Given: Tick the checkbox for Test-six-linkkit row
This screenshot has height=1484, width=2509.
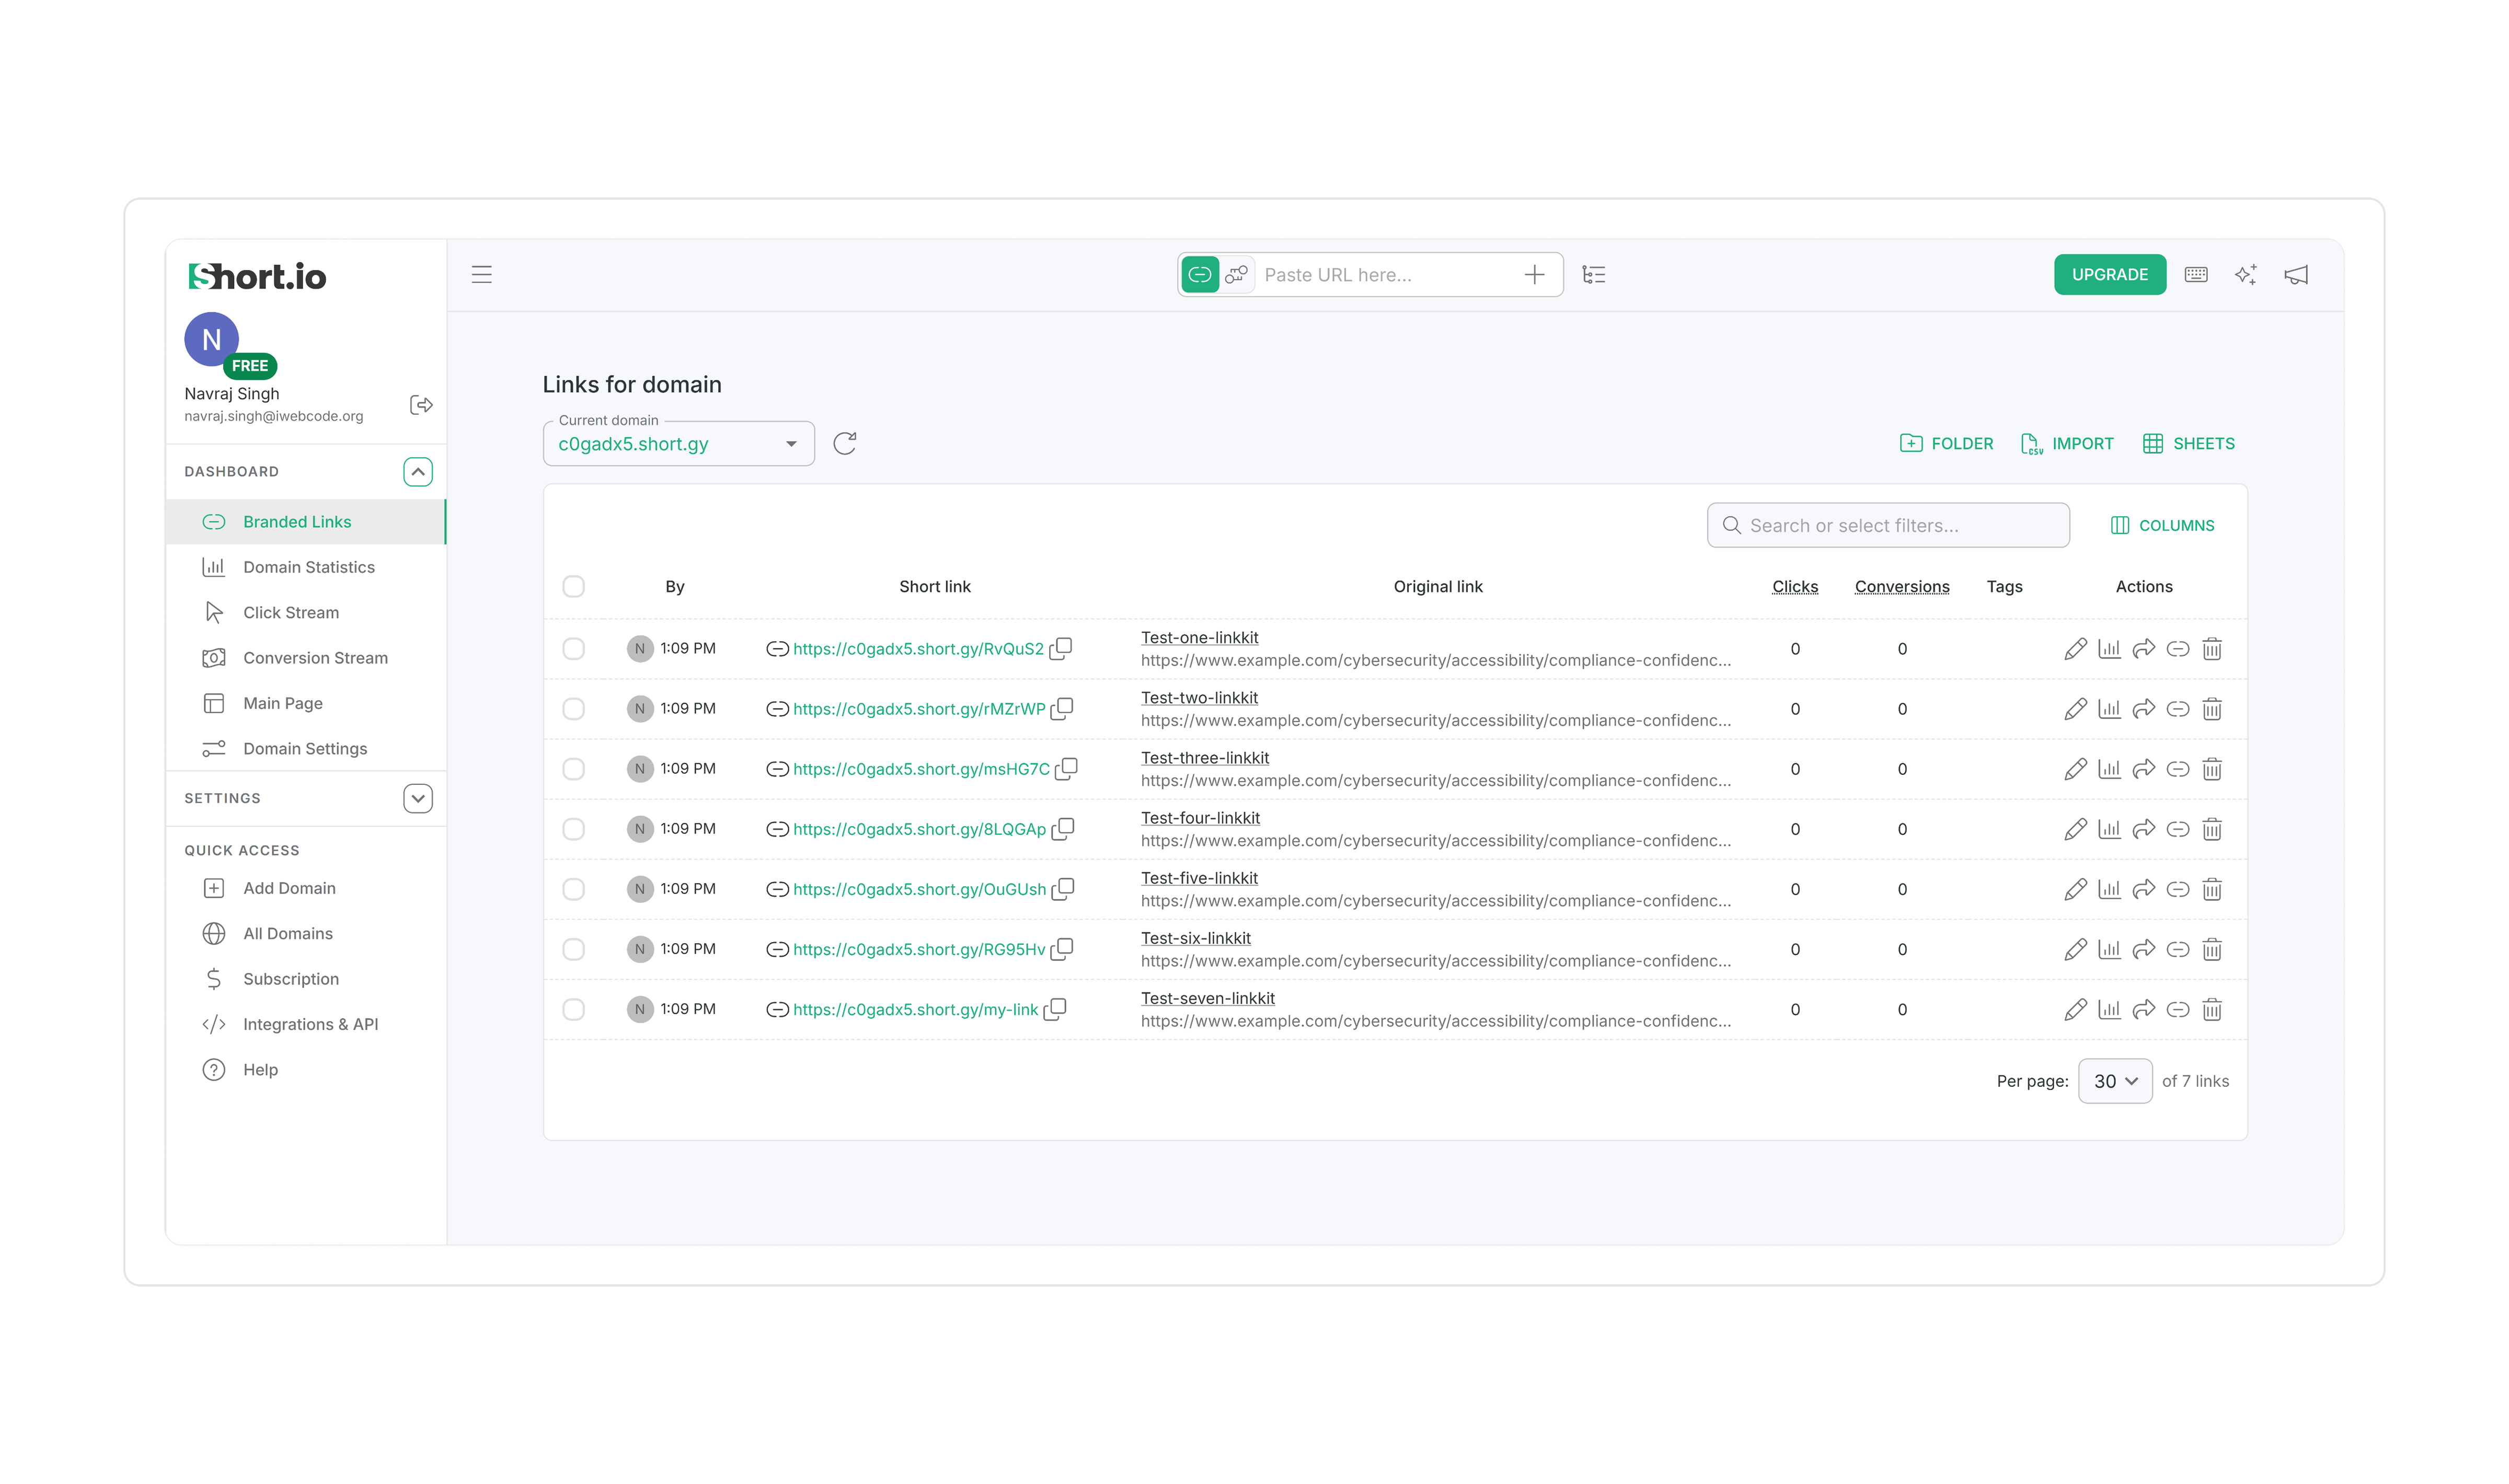Looking at the screenshot, I should click(573, 949).
